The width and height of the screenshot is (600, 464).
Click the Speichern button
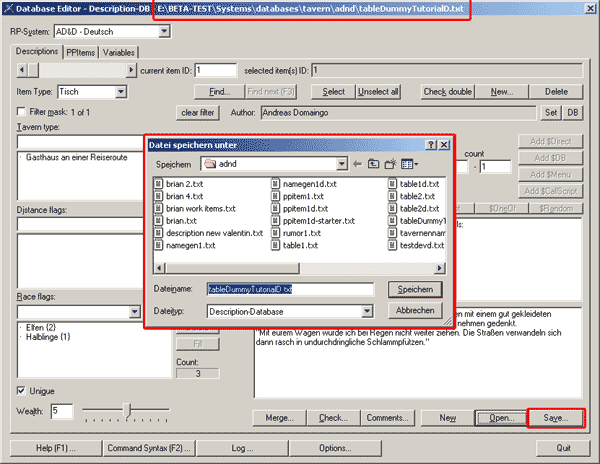click(415, 289)
